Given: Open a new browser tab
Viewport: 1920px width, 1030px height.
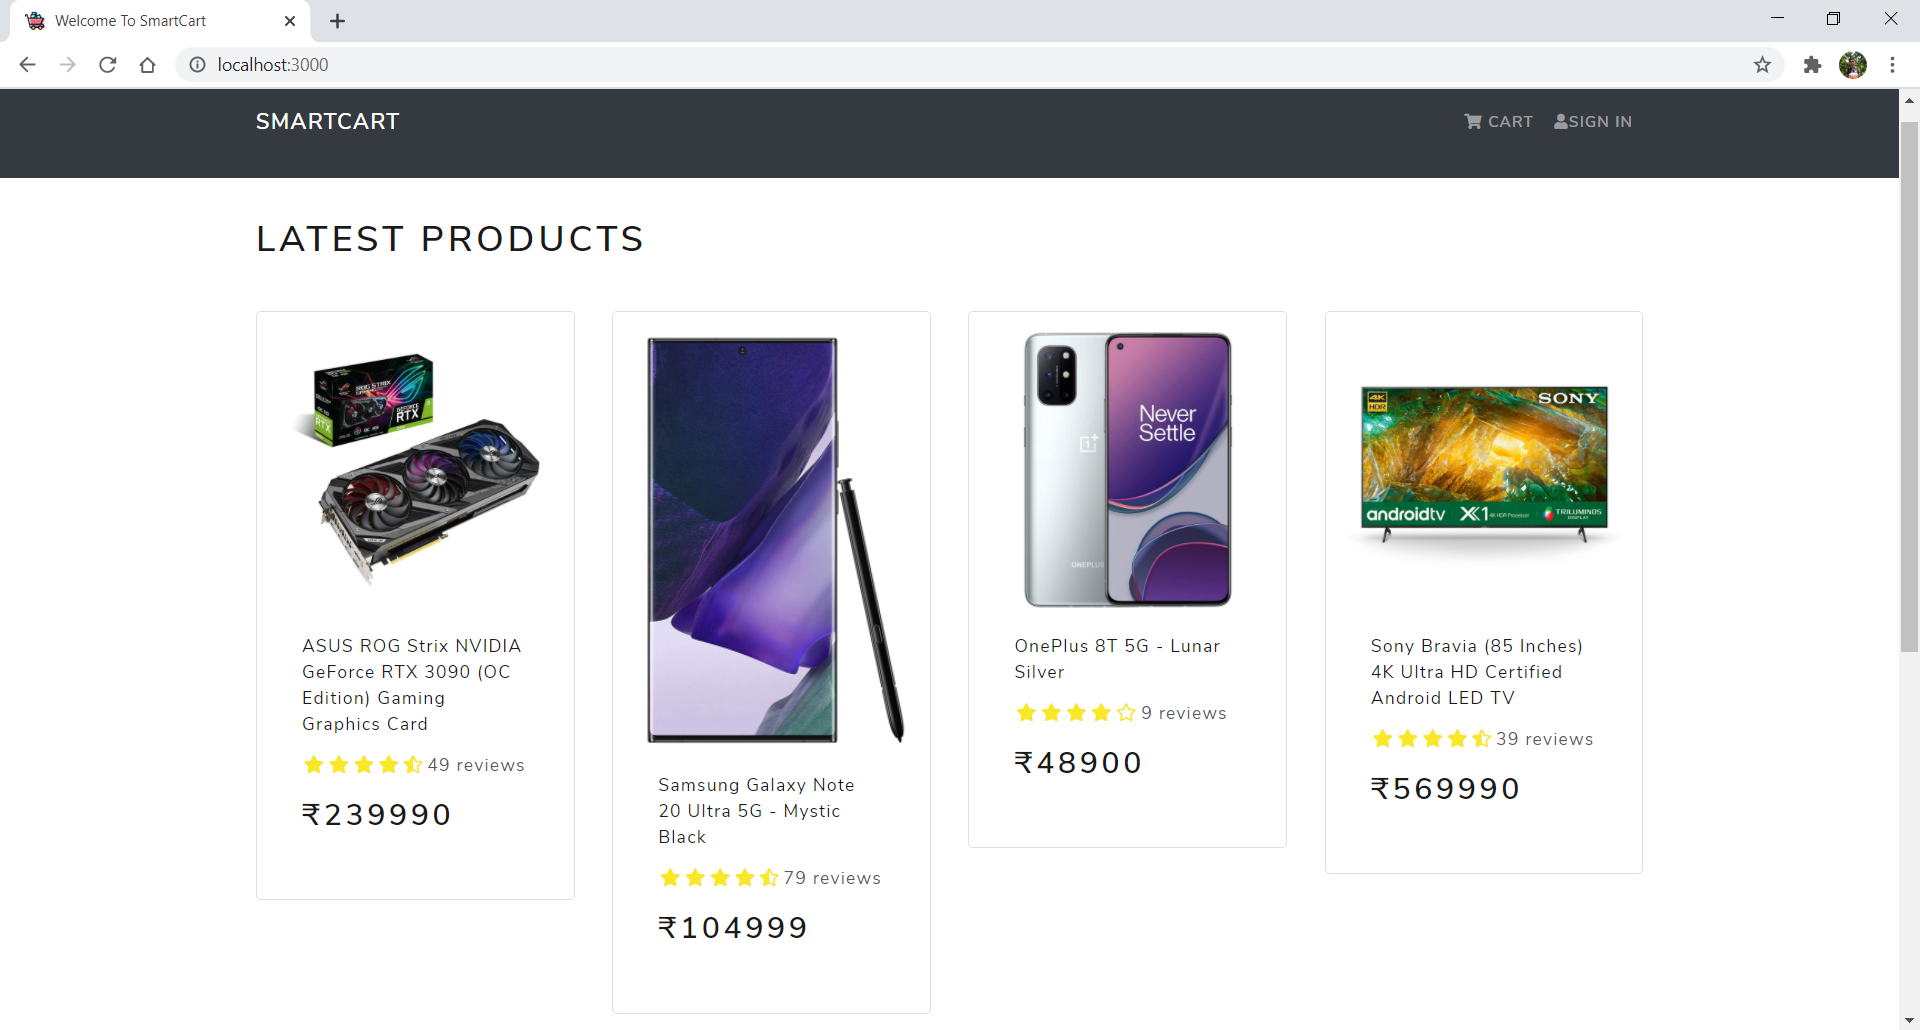Looking at the screenshot, I should point(338,21).
